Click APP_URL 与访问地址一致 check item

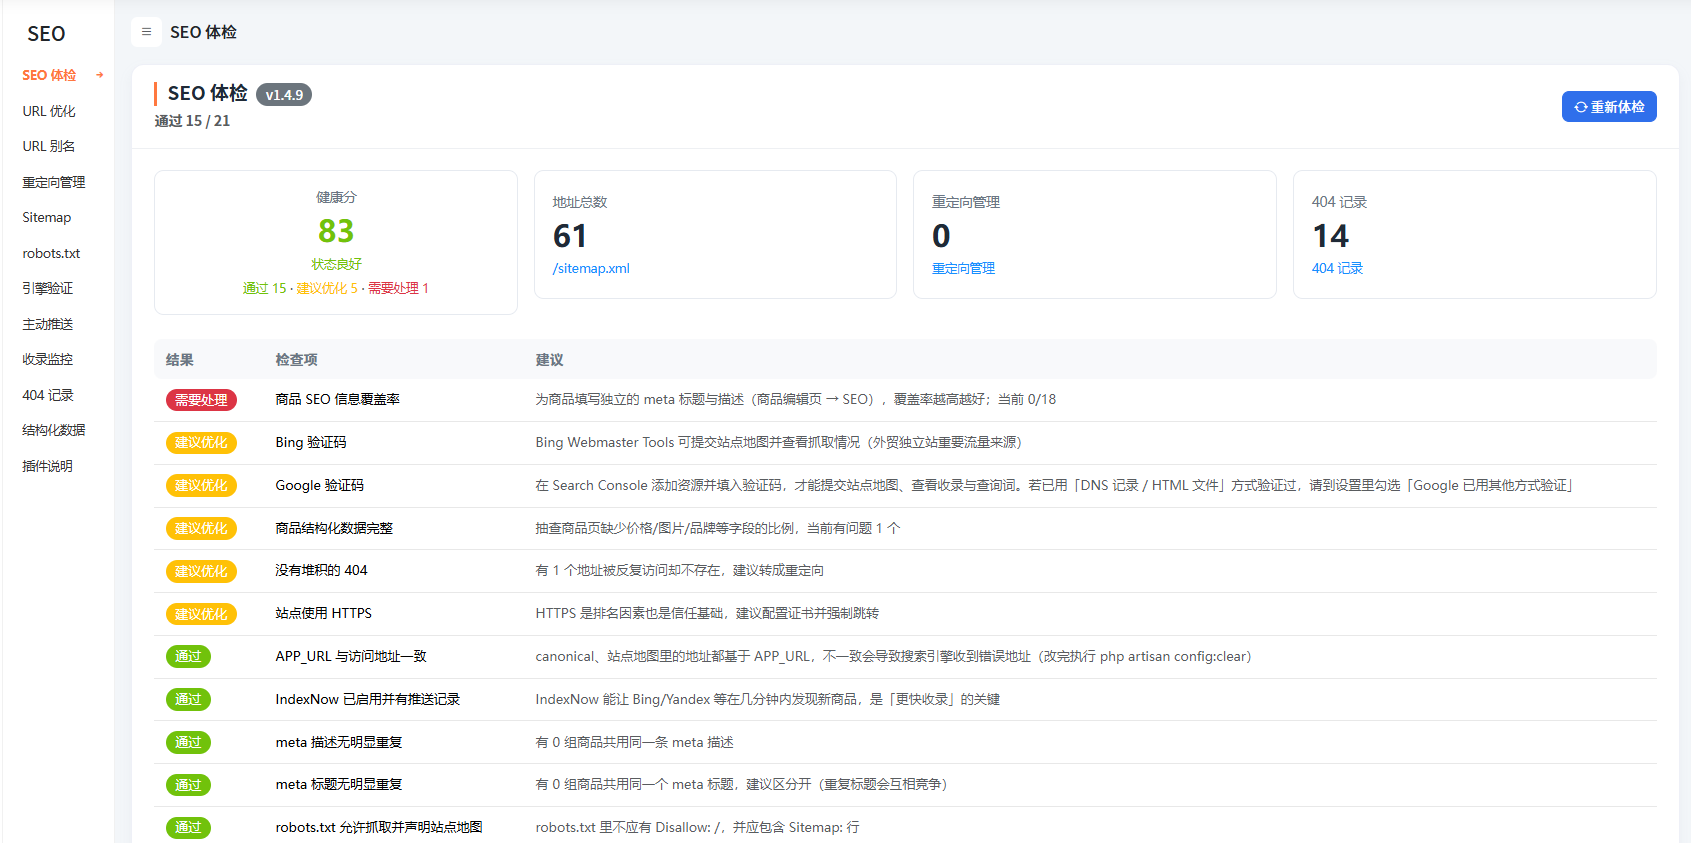click(x=351, y=656)
